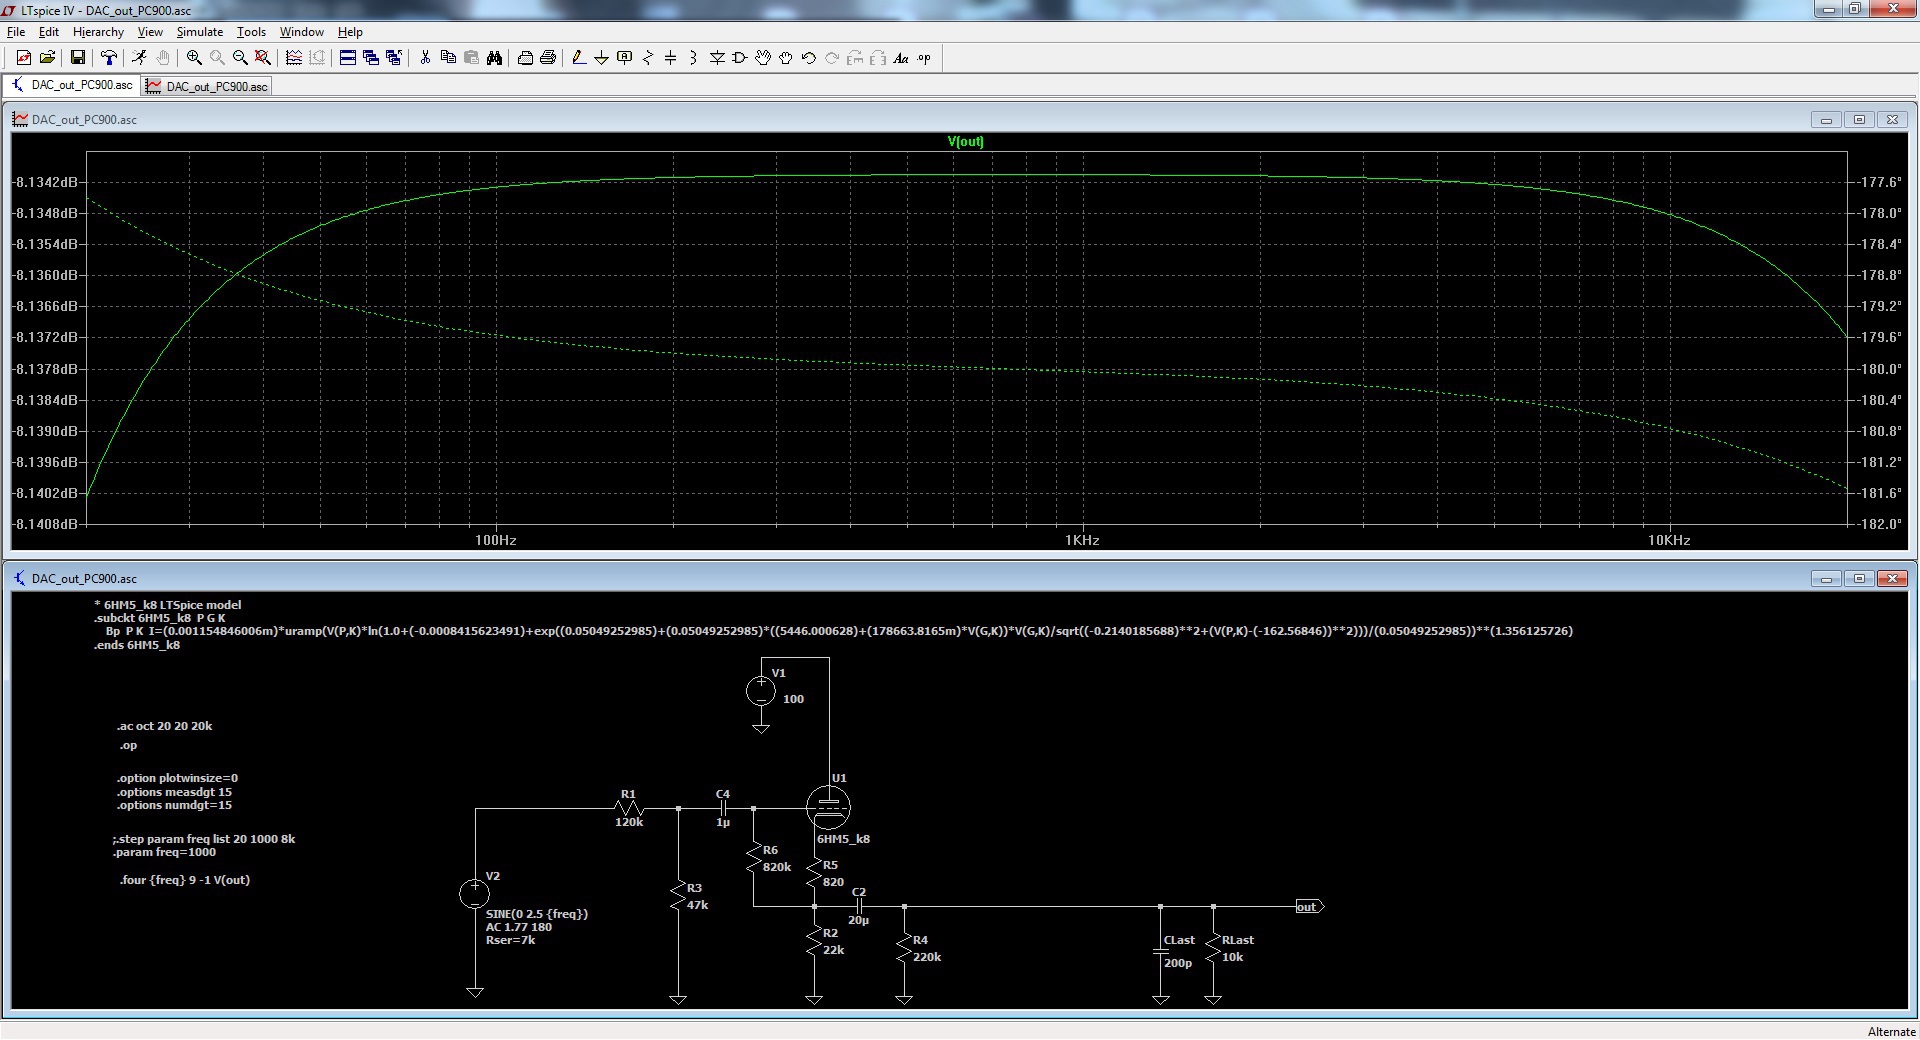
Task: Switch to the second DAC_out_PC900.asc waveform tab
Action: 208,87
